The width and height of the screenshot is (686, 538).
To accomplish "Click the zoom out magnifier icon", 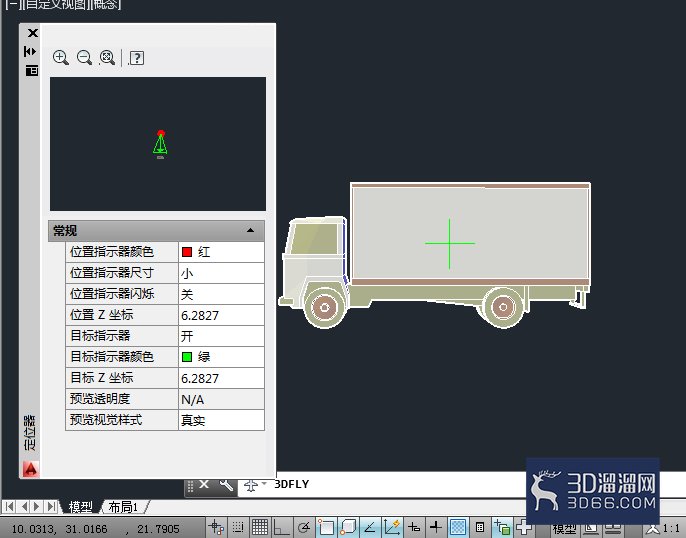I will click(x=84, y=58).
